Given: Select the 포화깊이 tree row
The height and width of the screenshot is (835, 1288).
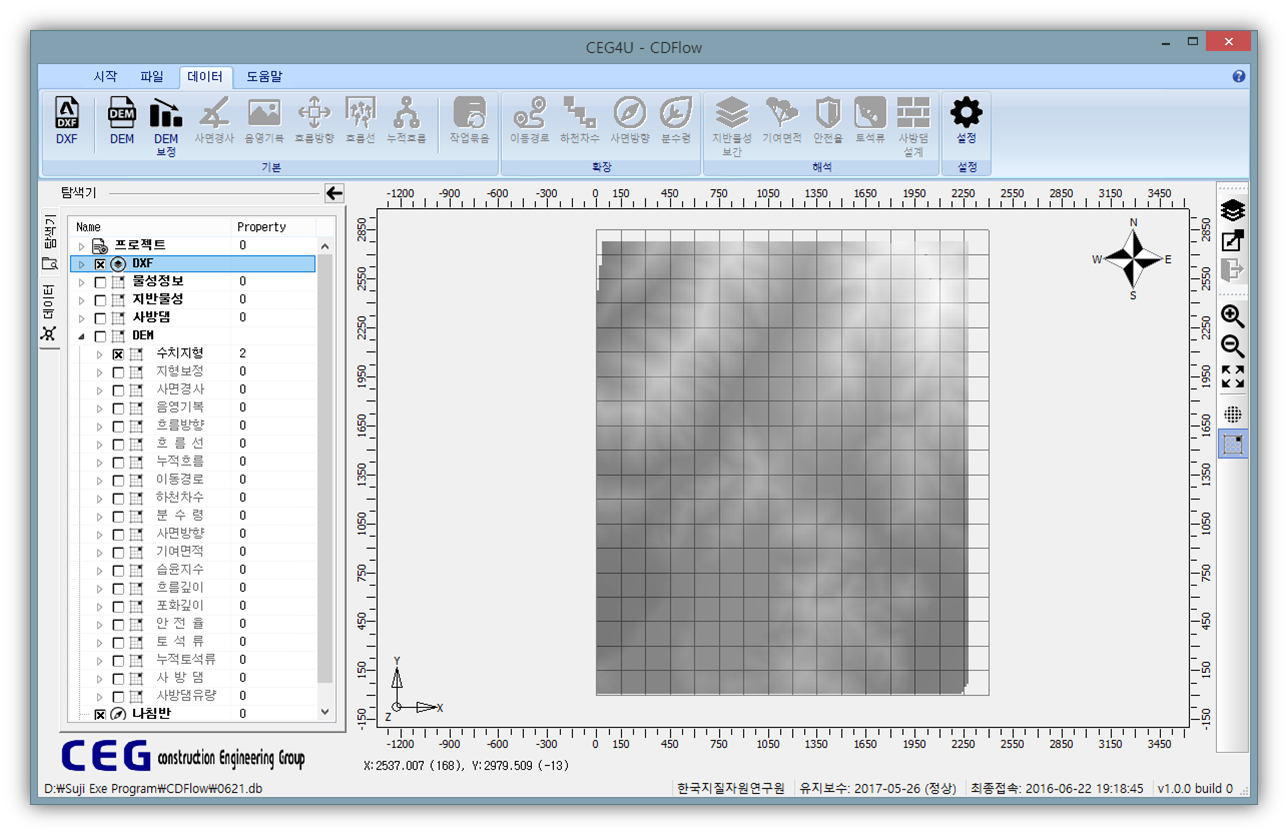Looking at the screenshot, I should (192, 606).
